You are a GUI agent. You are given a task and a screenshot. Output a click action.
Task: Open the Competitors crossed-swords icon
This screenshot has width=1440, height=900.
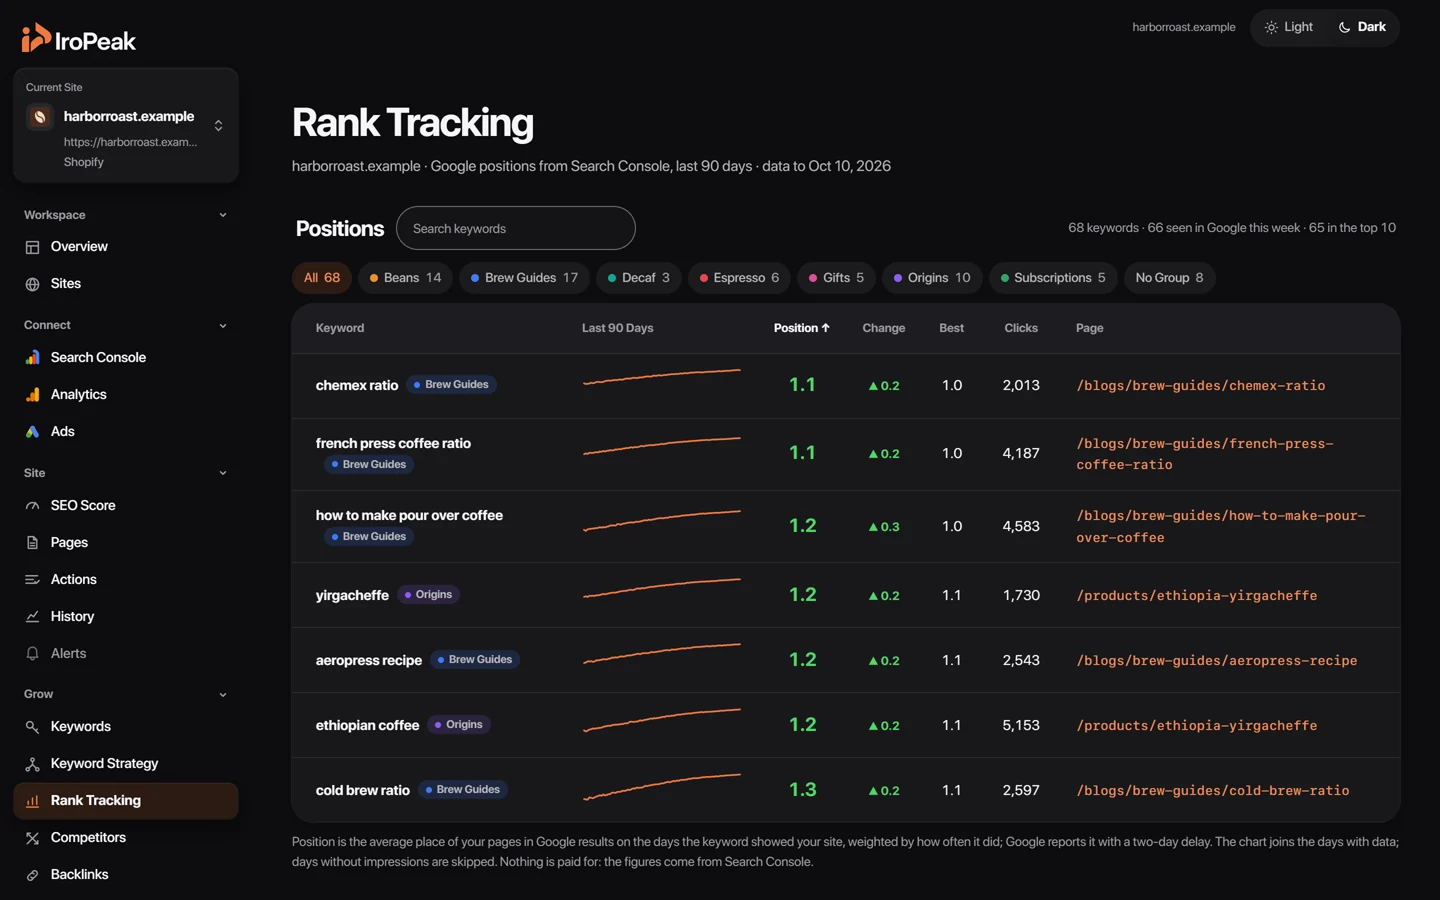[x=32, y=838]
